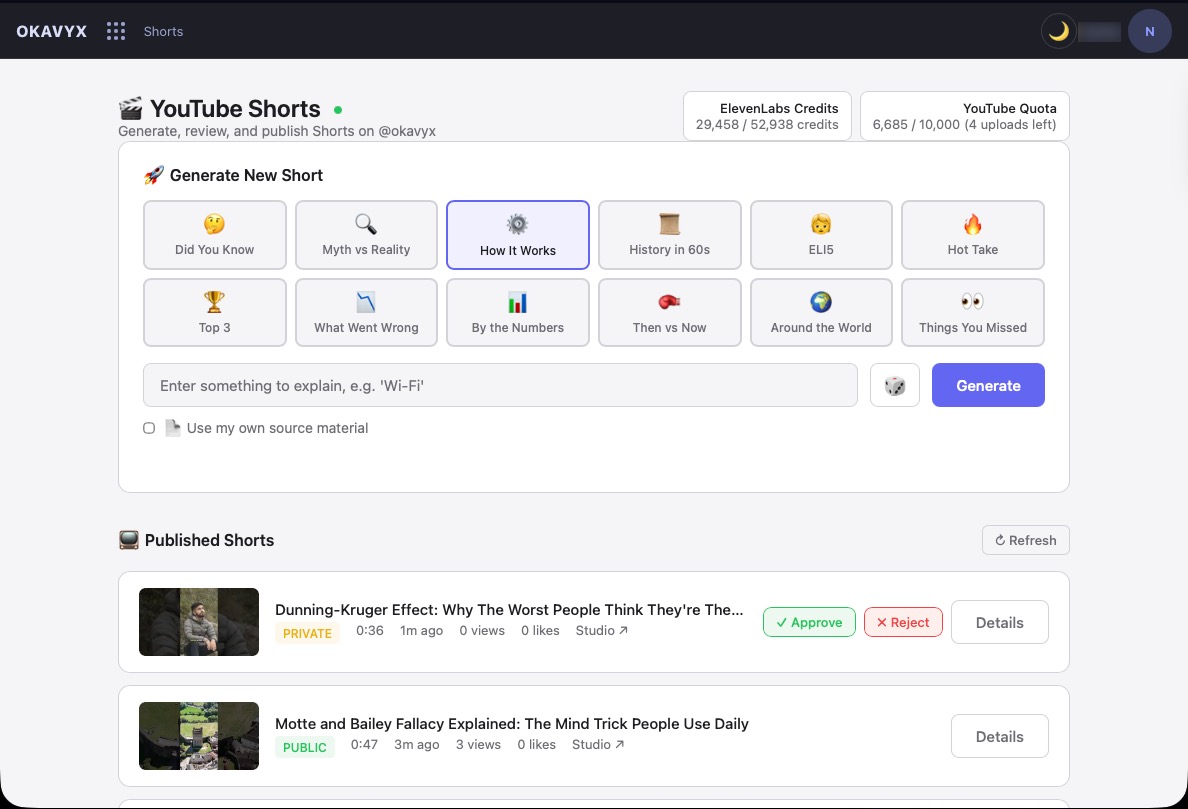Select the Myth vs Reality format

366,235
